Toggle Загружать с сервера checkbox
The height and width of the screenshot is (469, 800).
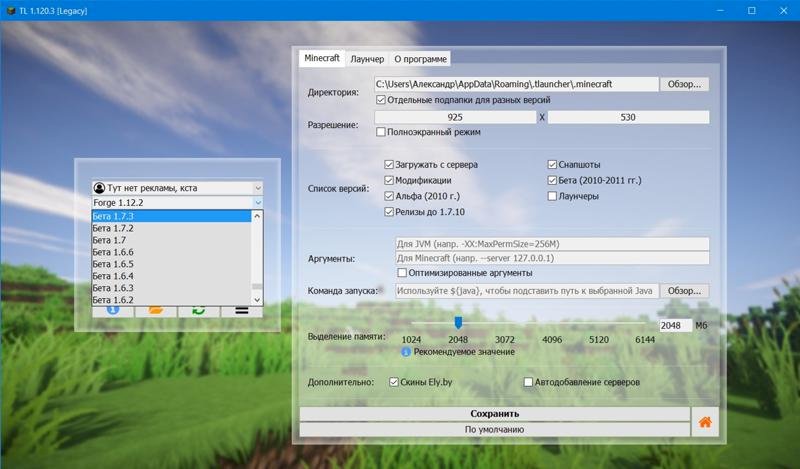pos(389,164)
